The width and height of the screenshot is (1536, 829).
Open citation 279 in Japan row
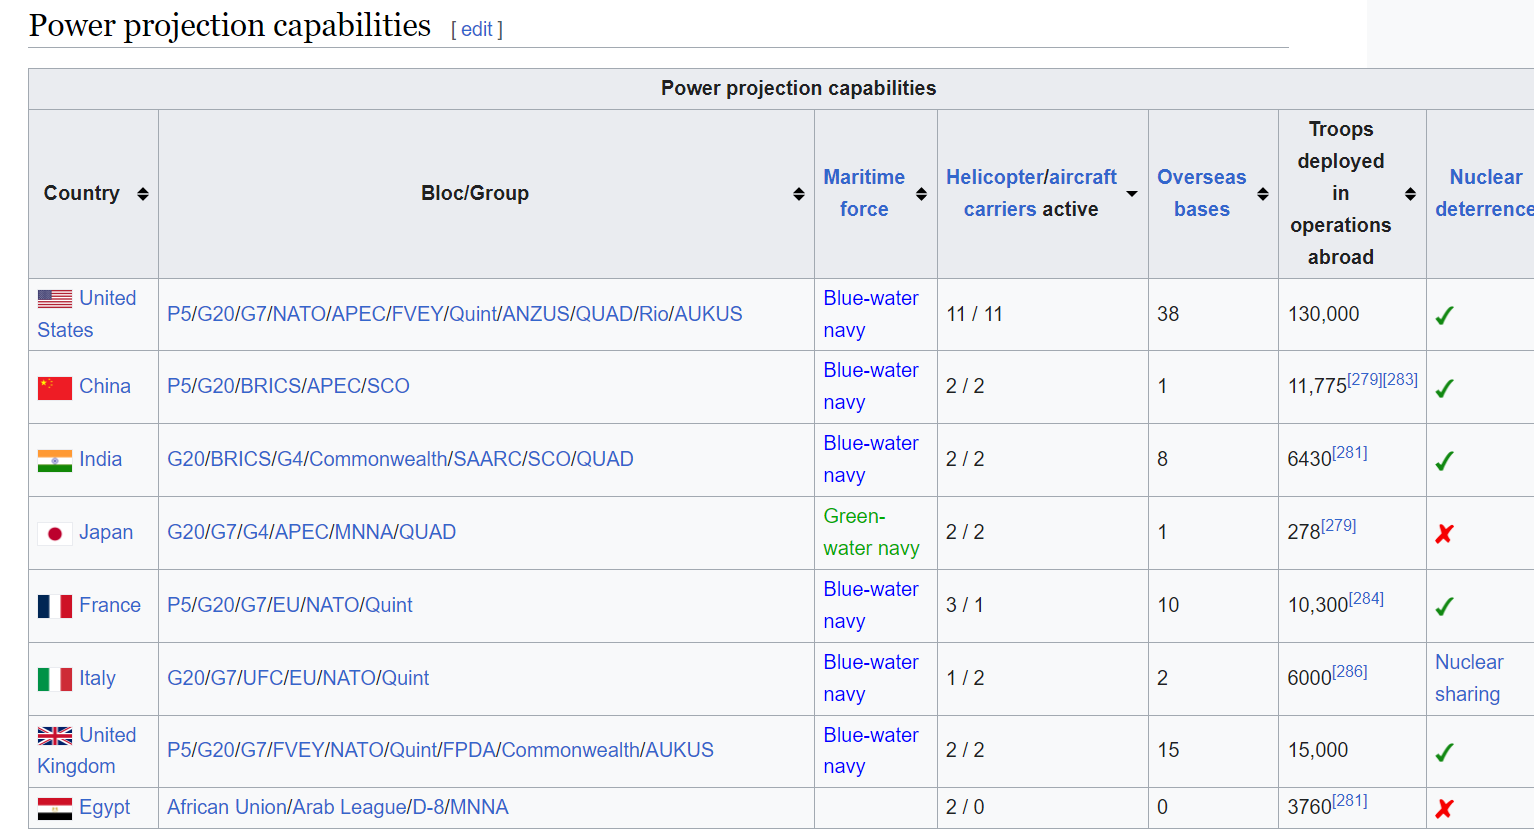click(x=1338, y=525)
